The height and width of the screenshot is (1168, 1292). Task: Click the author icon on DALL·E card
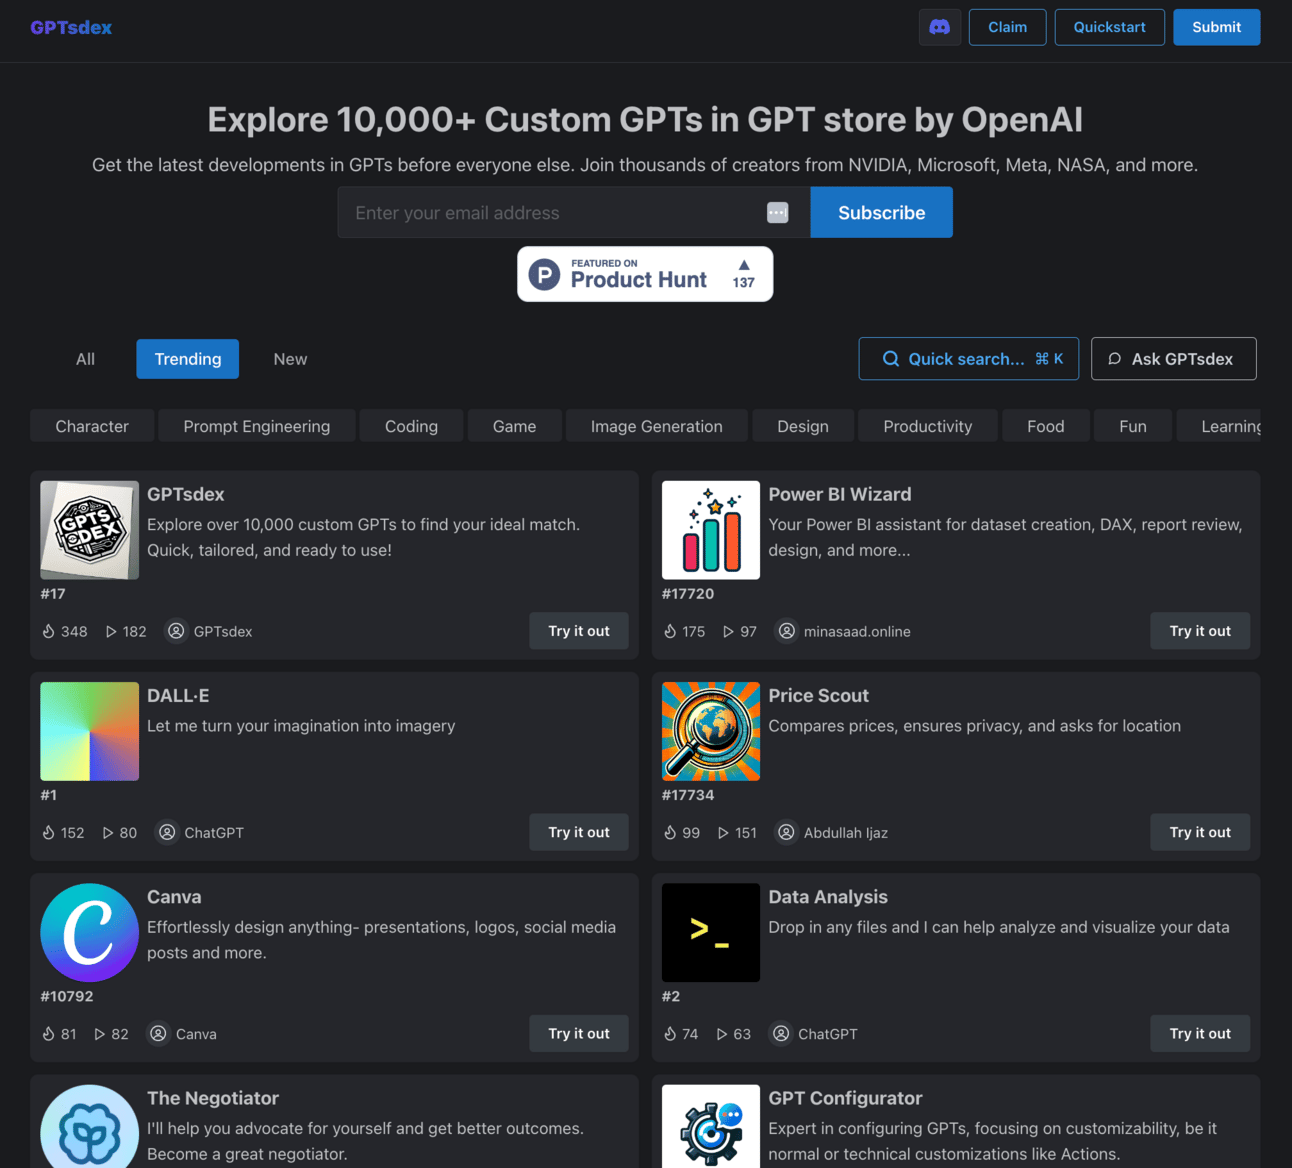167,832
